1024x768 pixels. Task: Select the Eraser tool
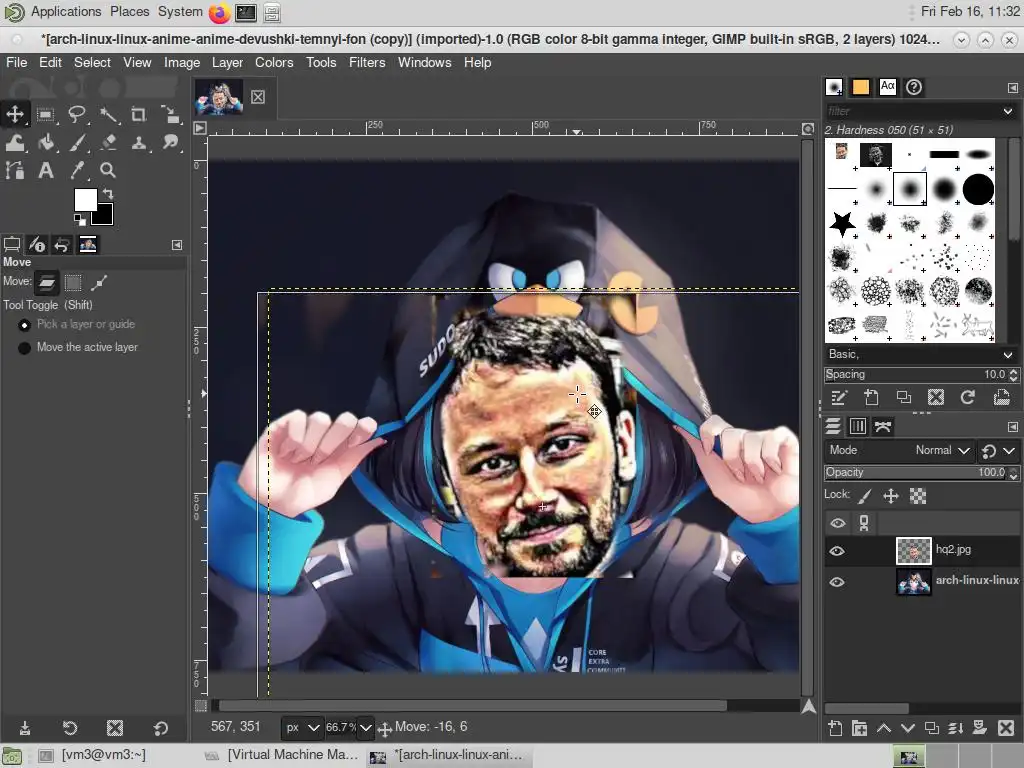click(x=108, y=142)
